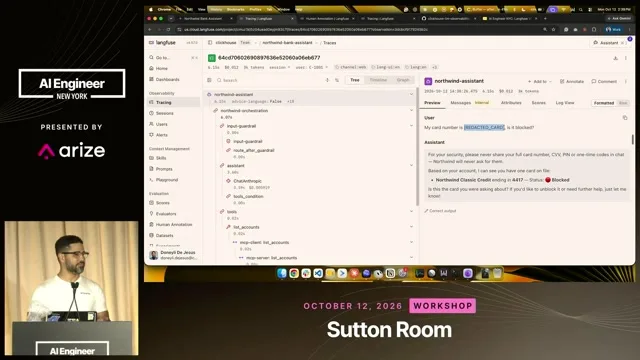Screen dimensions: 640x360
Task: Open the Home page in Langfuse sidebar
Action: pos(162,69)
